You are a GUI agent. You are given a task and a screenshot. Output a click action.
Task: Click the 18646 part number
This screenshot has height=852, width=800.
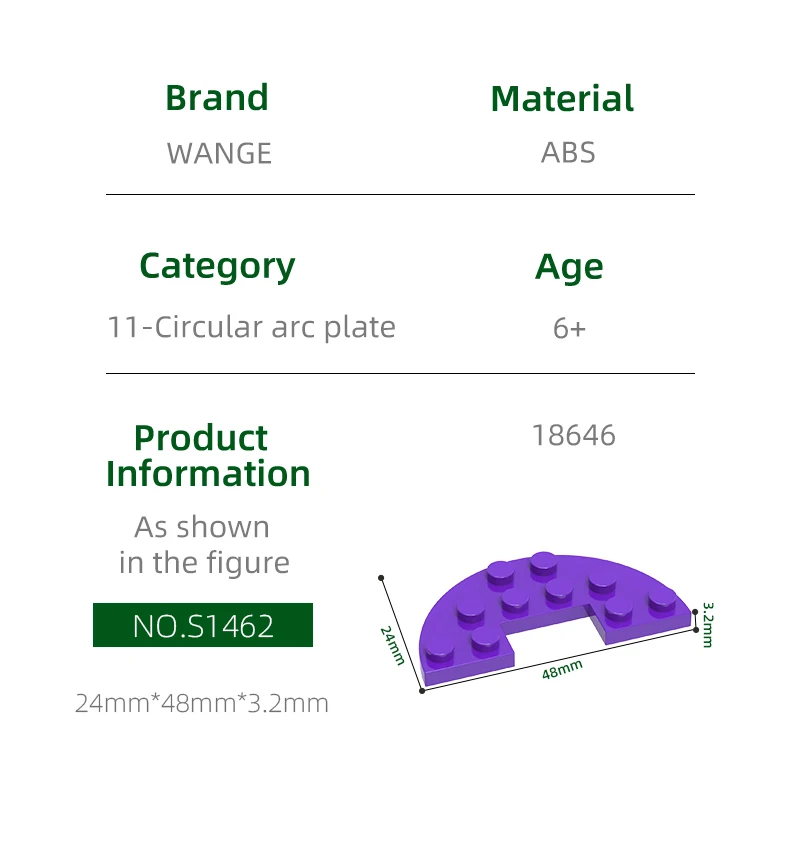[x=574, y=436]
